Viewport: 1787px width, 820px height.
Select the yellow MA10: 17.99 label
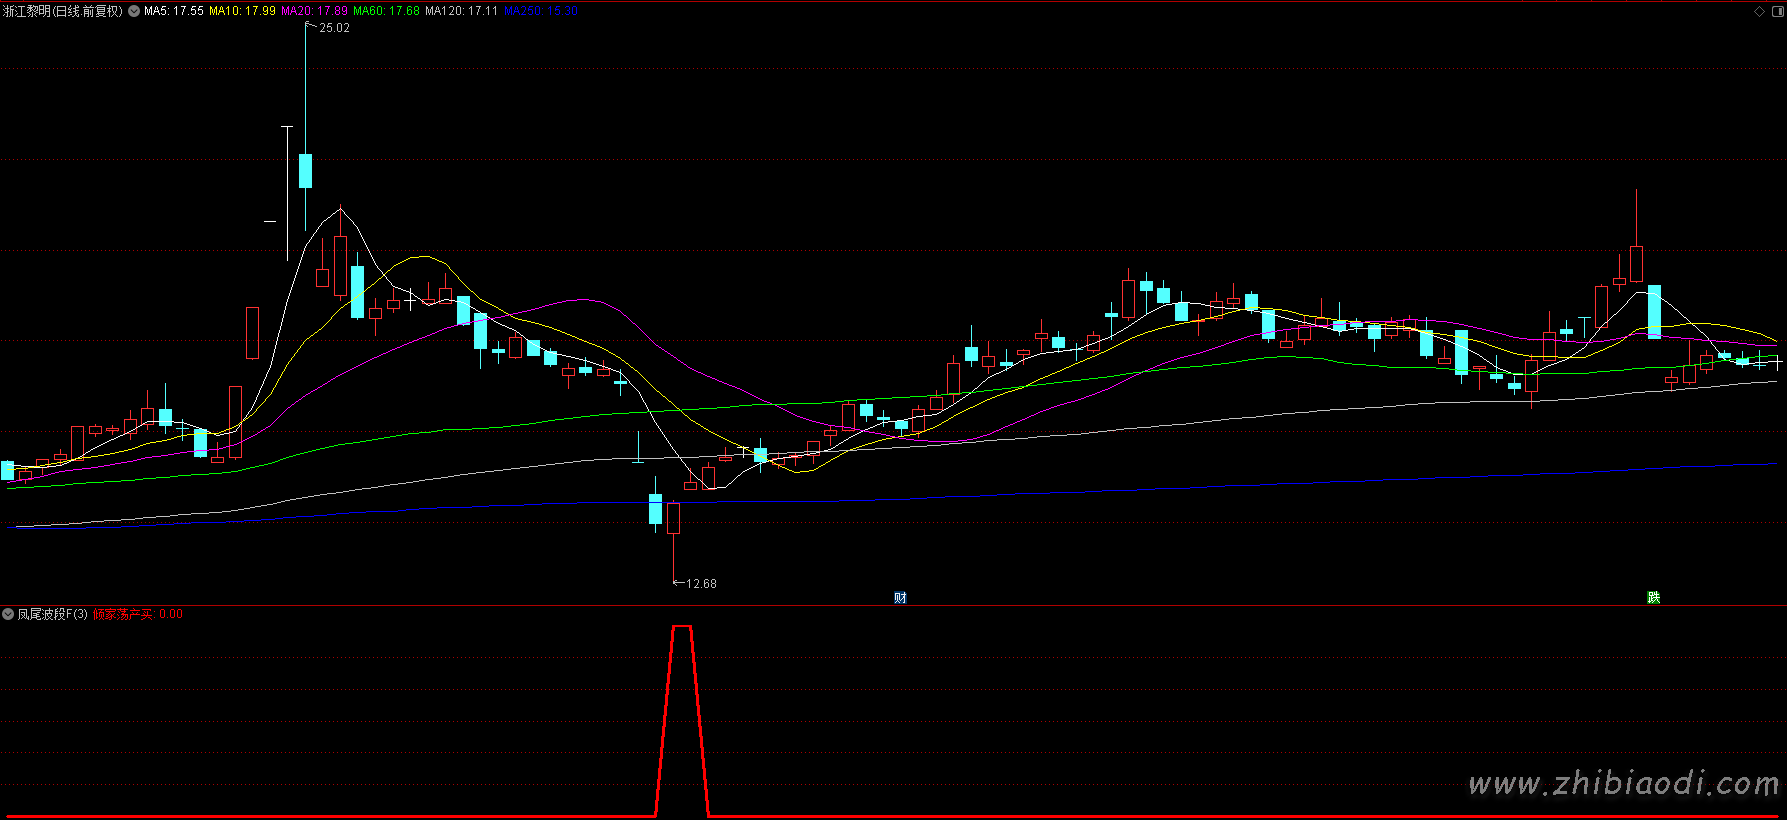coord(242,11)
